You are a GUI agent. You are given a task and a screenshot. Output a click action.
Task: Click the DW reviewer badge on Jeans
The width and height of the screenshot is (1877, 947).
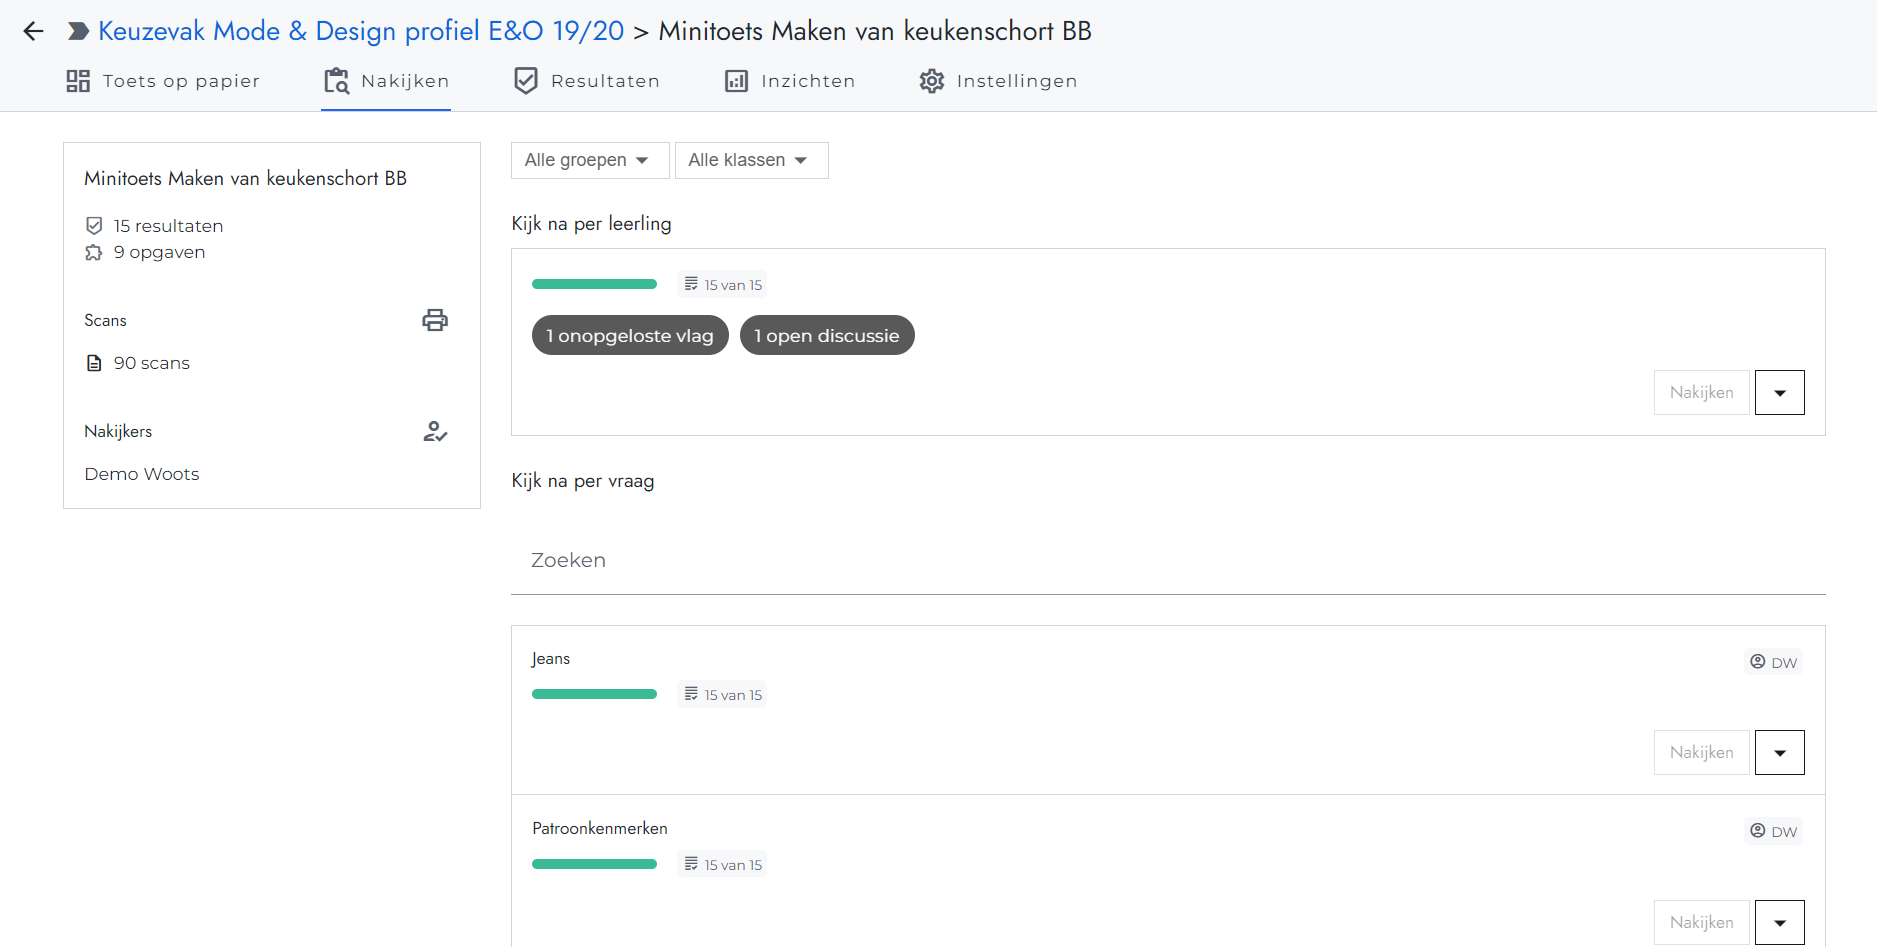[1773, 662]
